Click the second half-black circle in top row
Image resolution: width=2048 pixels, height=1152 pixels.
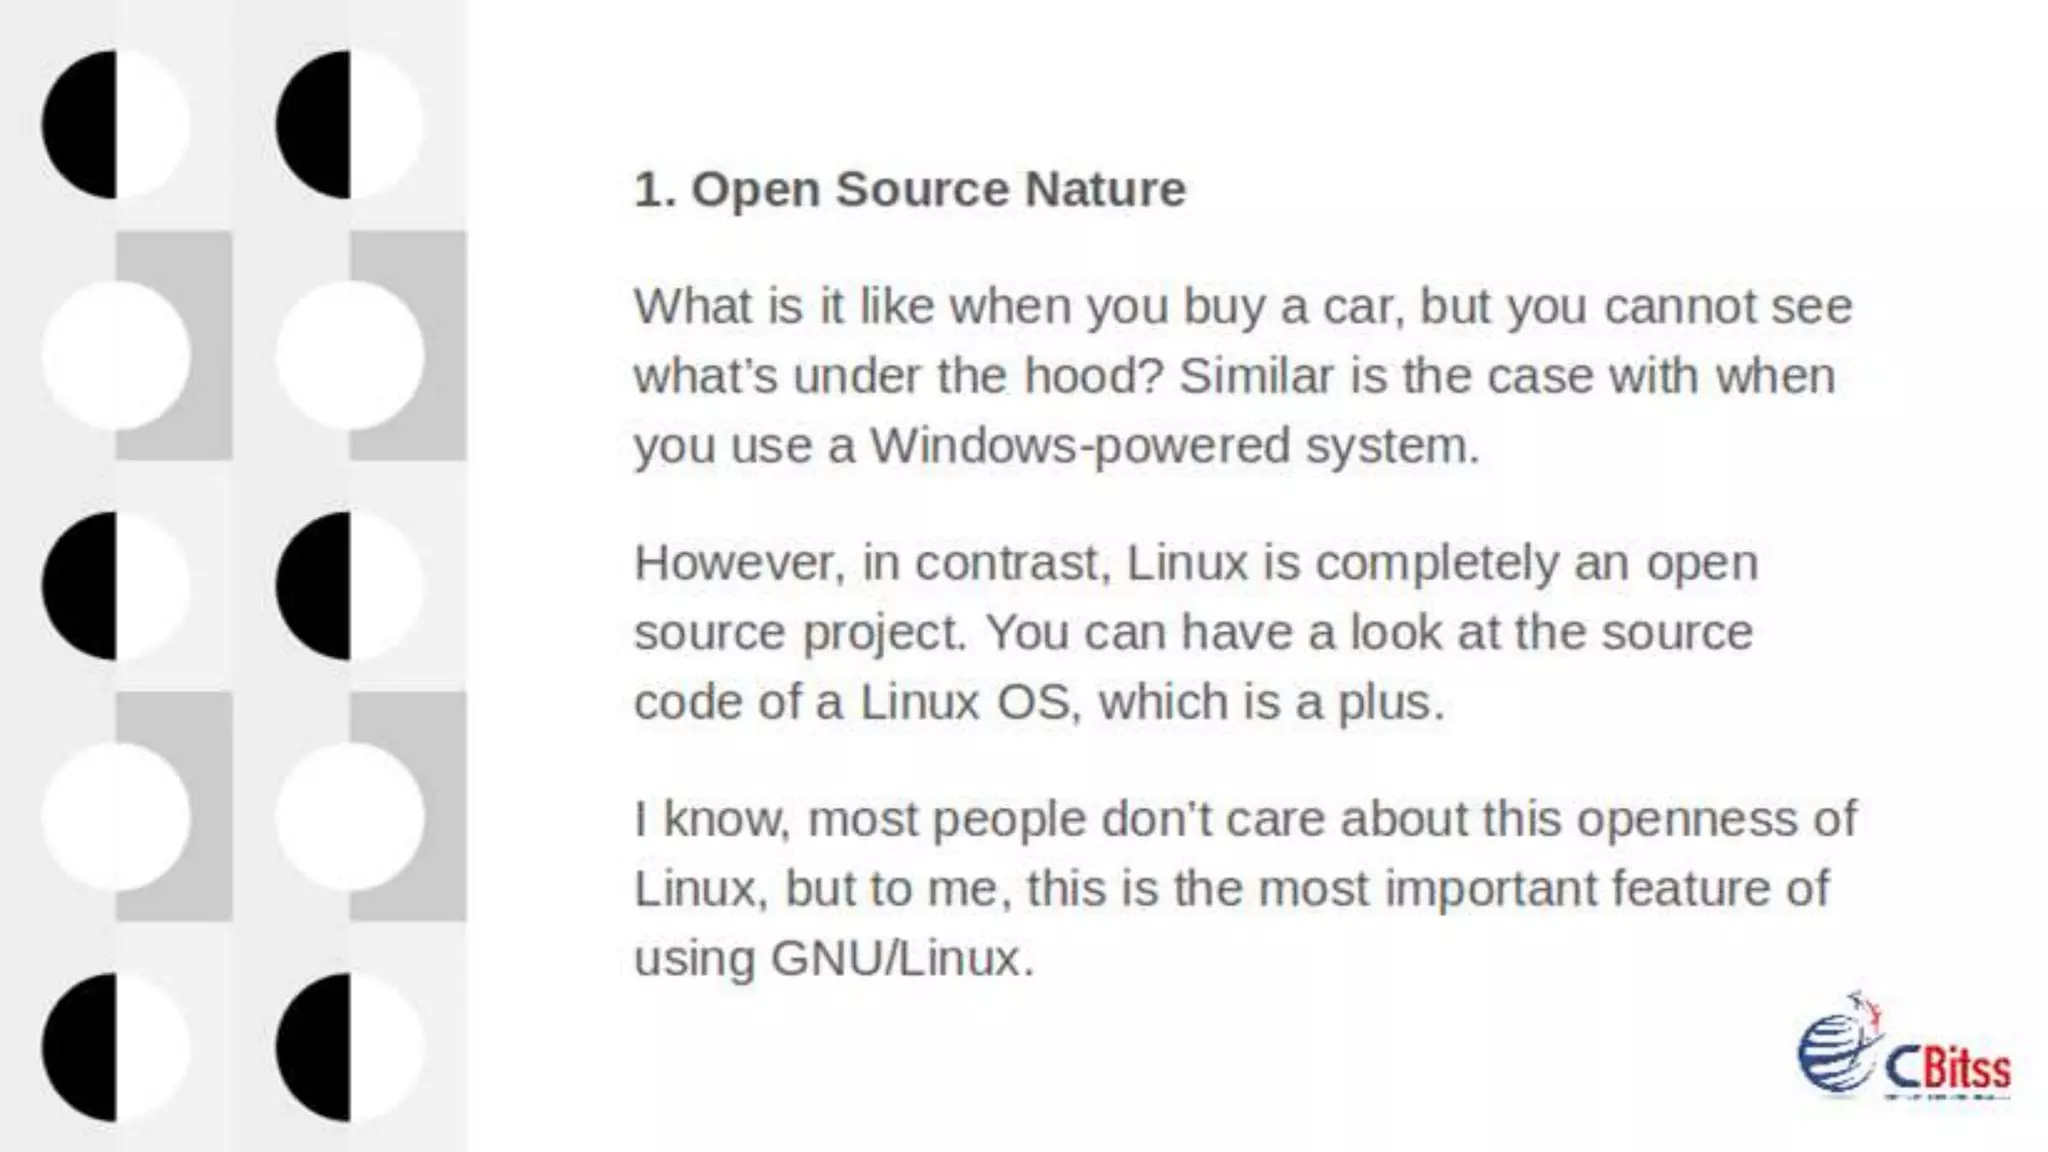(349, 124)
